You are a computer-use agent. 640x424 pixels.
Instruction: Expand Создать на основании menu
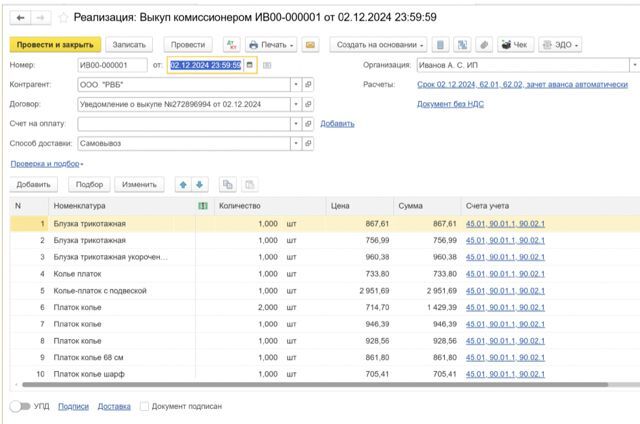378,45
